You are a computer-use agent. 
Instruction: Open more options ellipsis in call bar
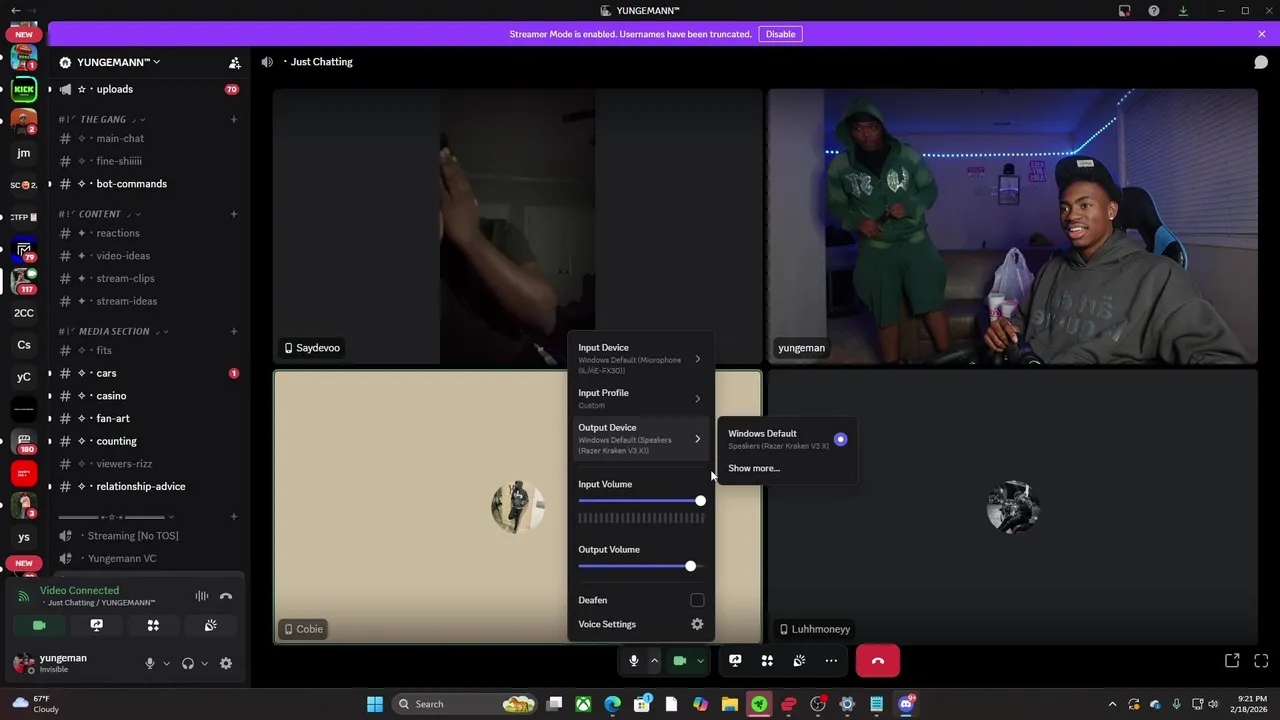831,661
